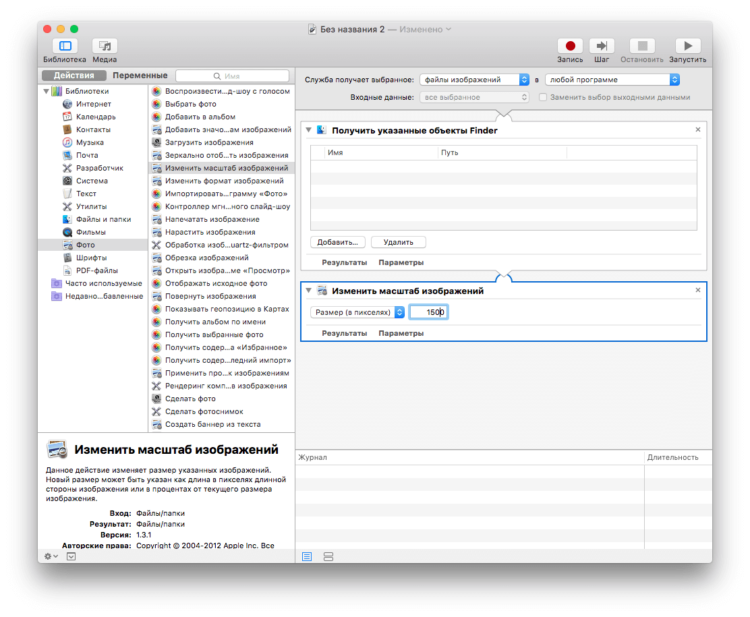This screenshot has width=750, height=617.
Task: Show variables view icon at bottom
Action: tap(328, 556)
